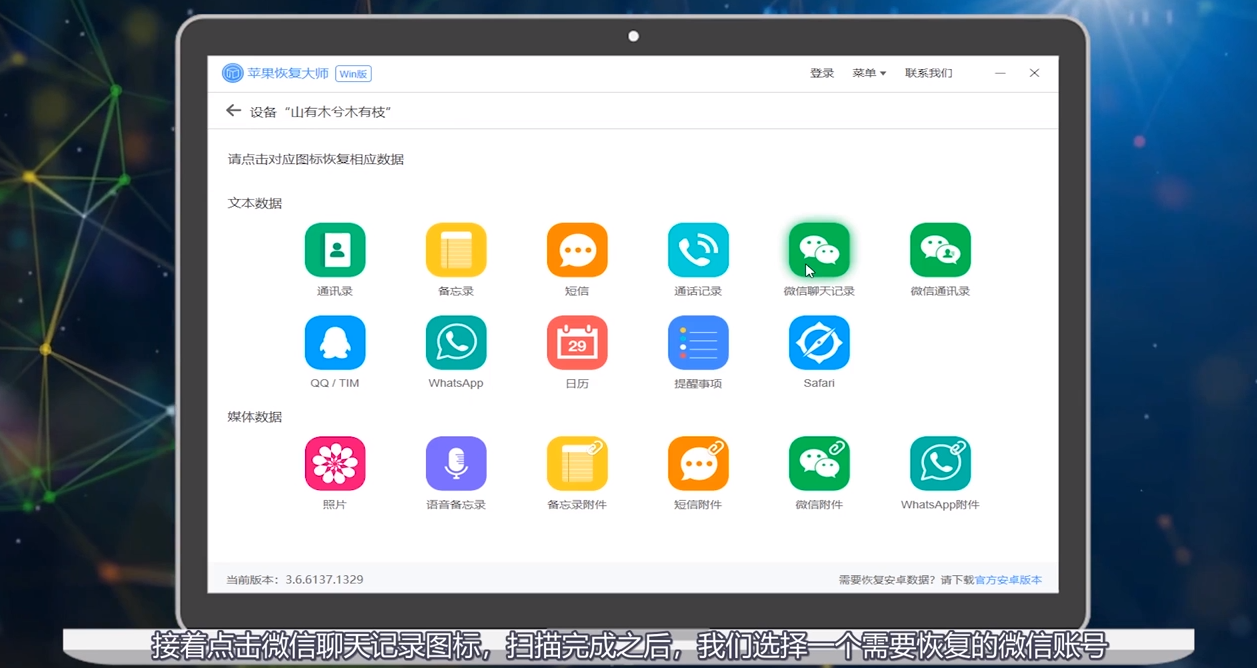Click the 微信聊天记录 WeChat chat icon
Viewport: 1257px width, 668px height.
pos(819,250)
